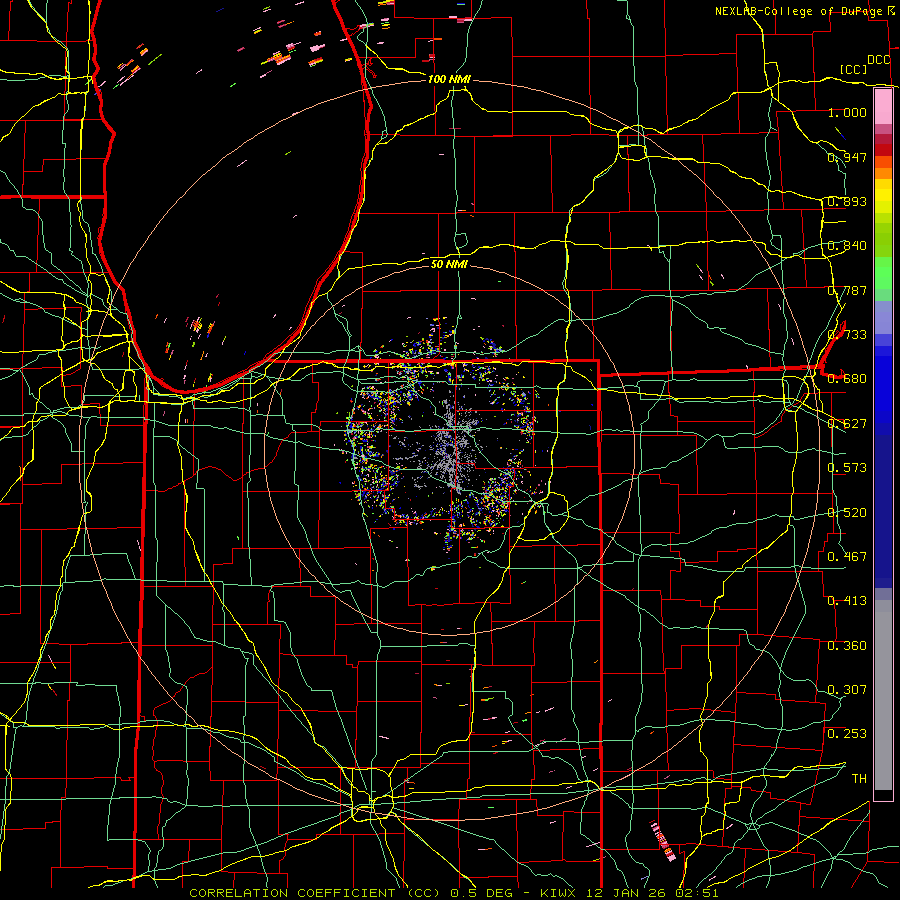Screen dimensions: 900x900
Task: Click the 0.360 legend value
Action: click(847, 645)
